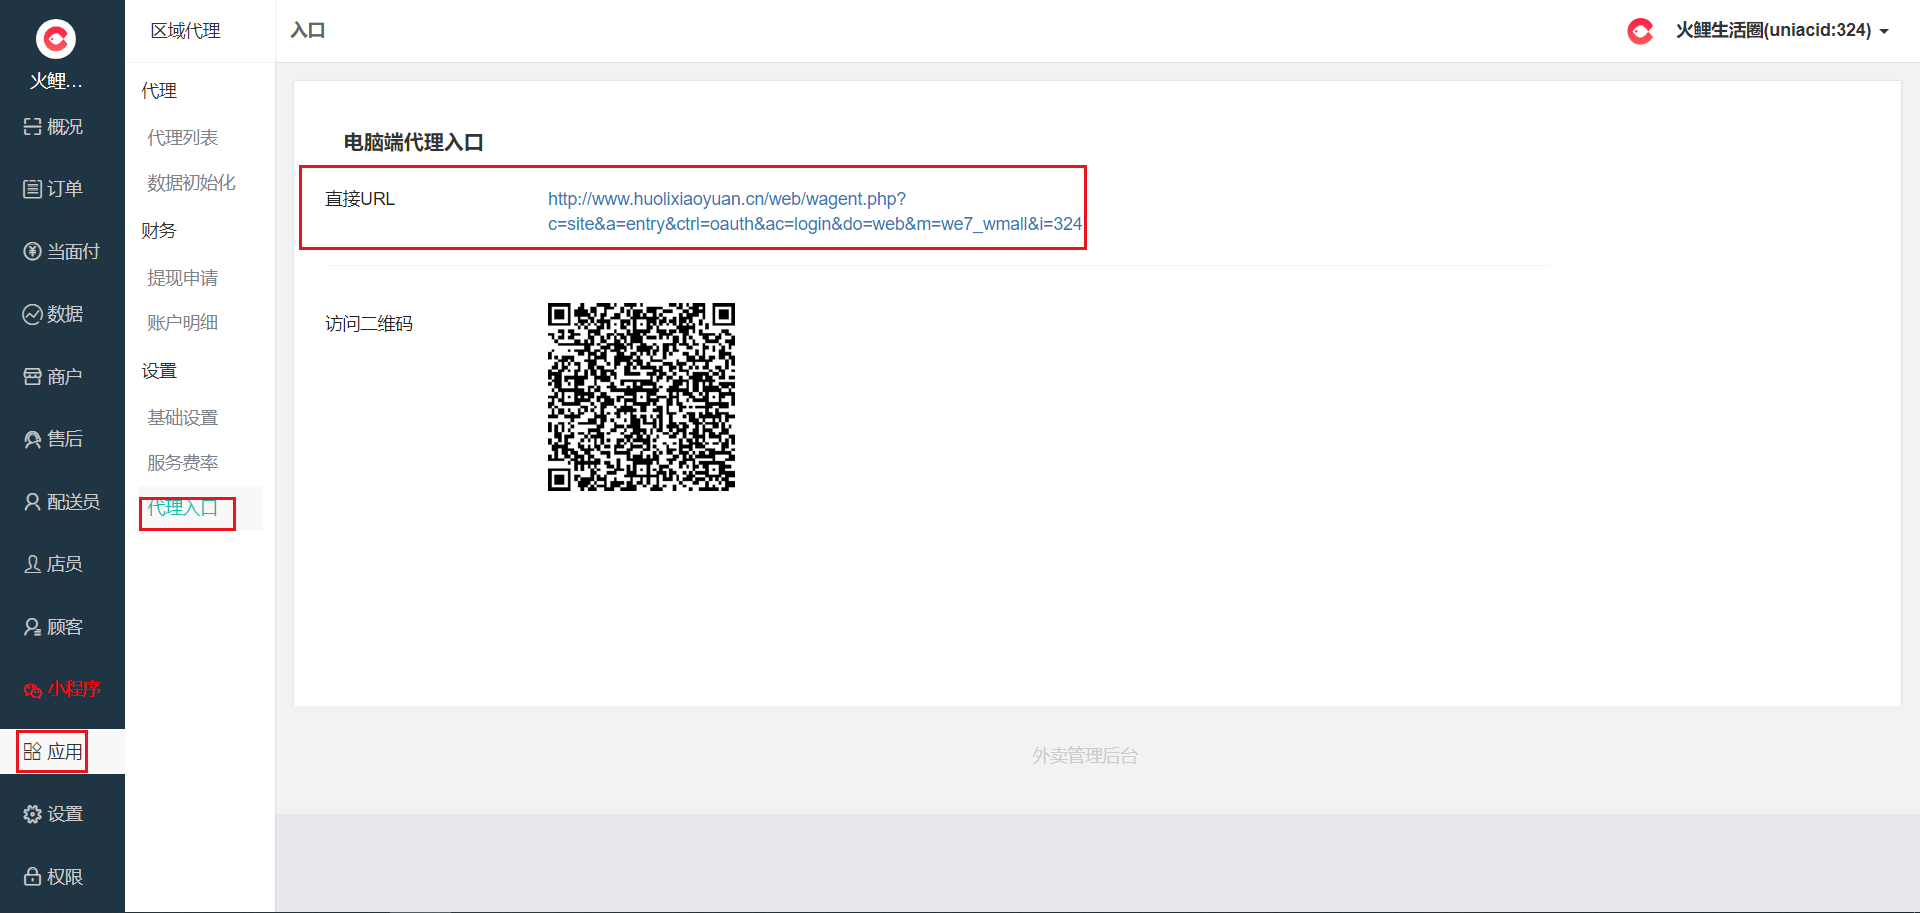Click the 财务 section heading
Screen dimensions: 1920x913
point(159,231)
